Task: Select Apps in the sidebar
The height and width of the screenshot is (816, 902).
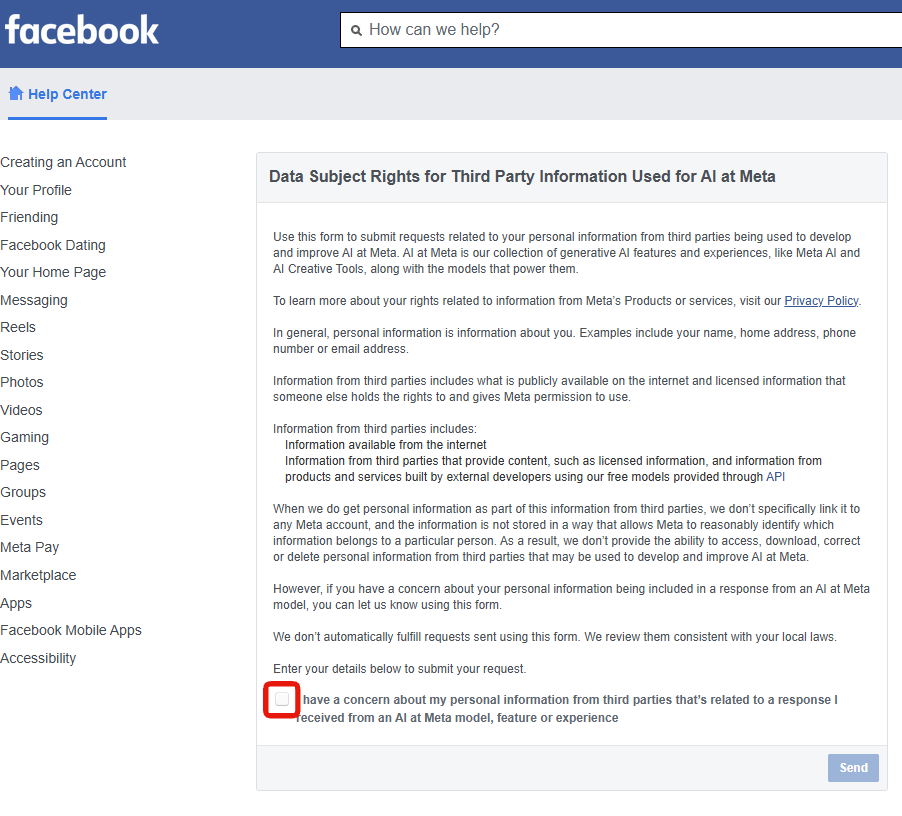Action: 16,603
